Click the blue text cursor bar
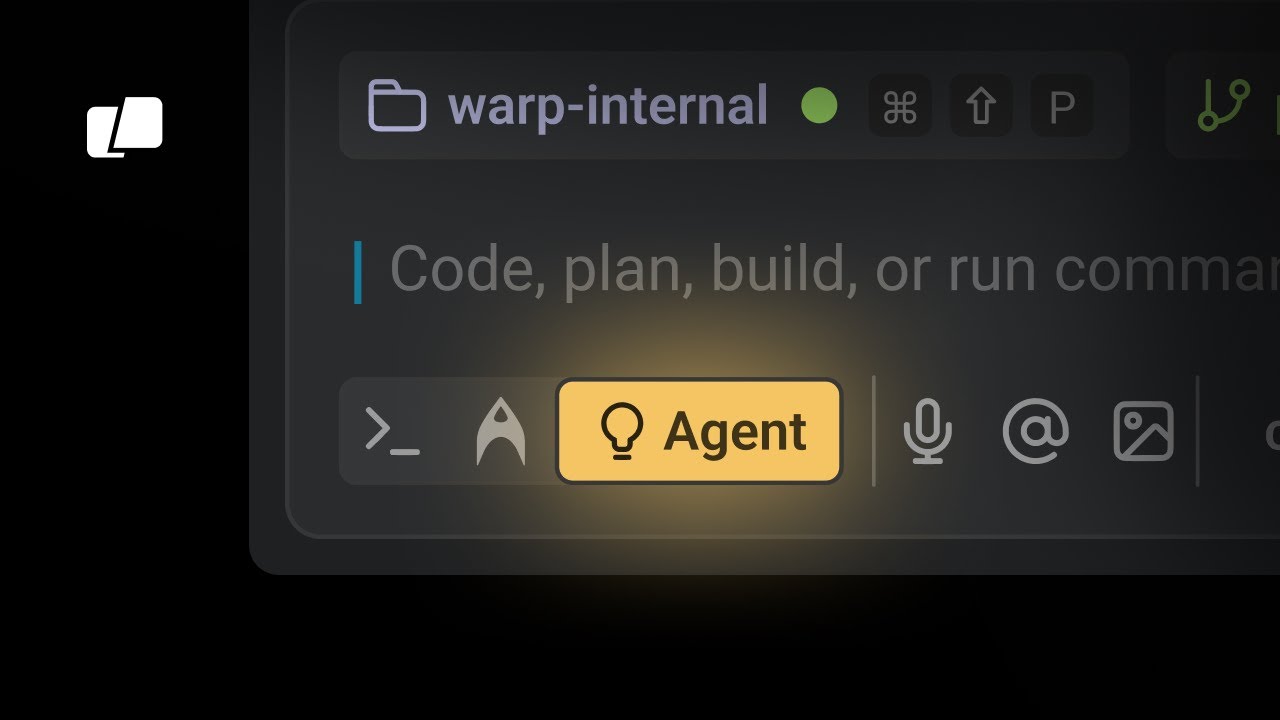 (x=357, y=272)
